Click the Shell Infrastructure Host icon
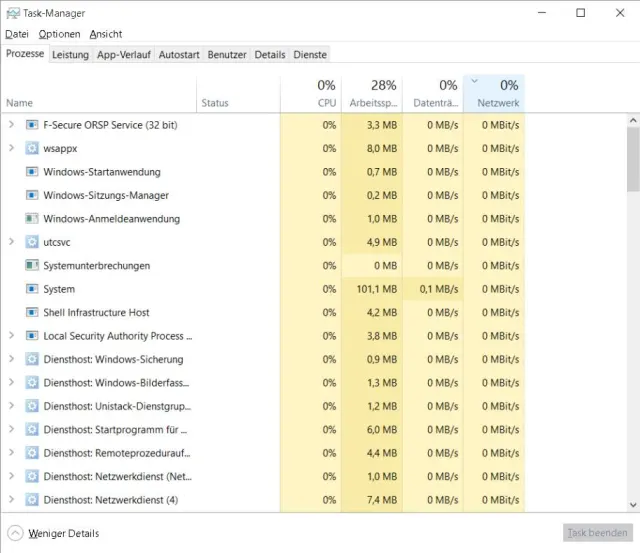The height and width of the screenshot is (553, 640). pos(32,313)
